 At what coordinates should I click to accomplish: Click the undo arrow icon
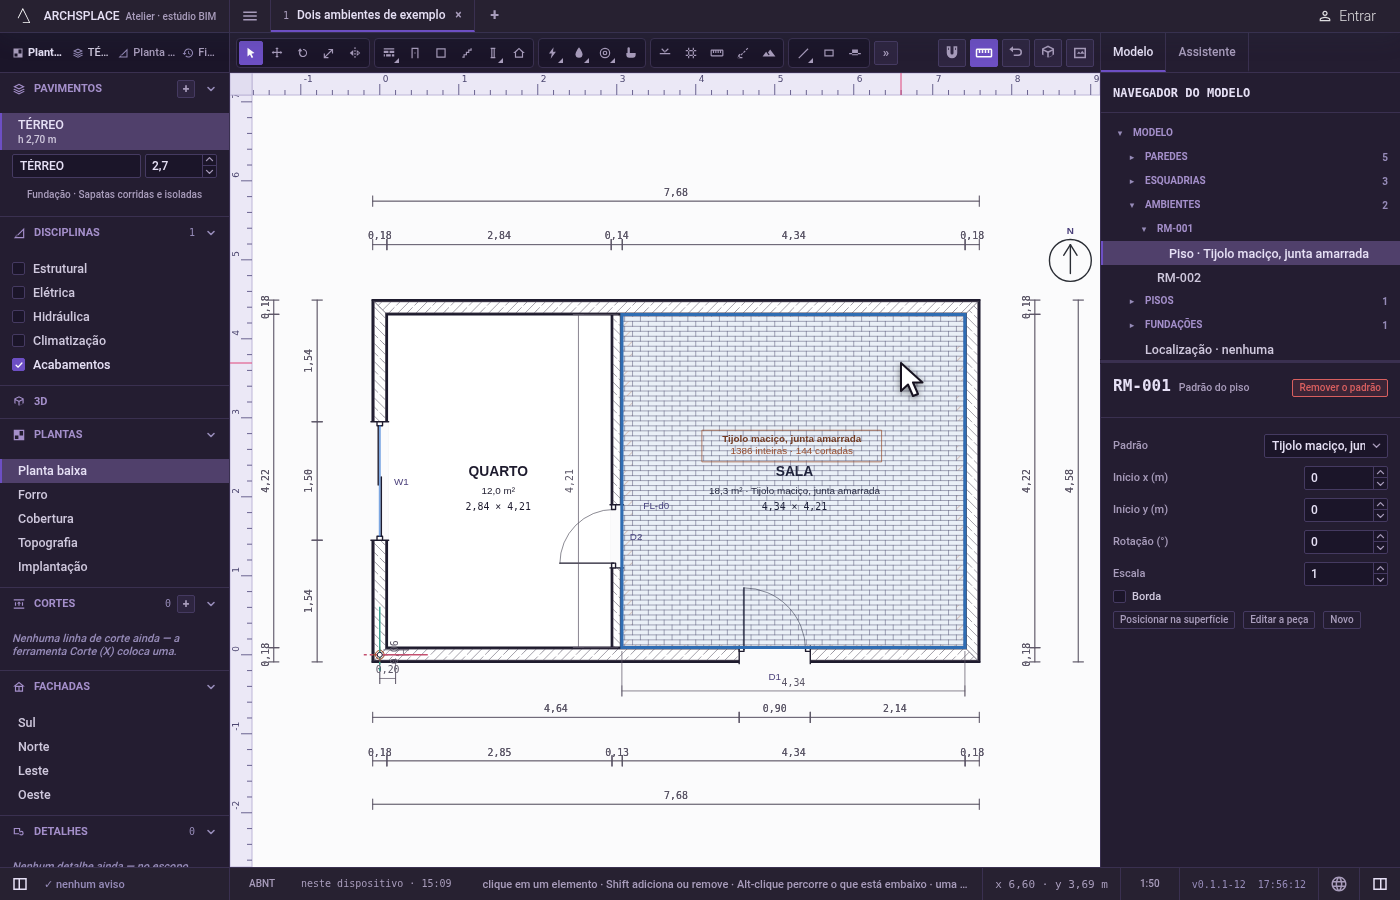coord(1016,52)
